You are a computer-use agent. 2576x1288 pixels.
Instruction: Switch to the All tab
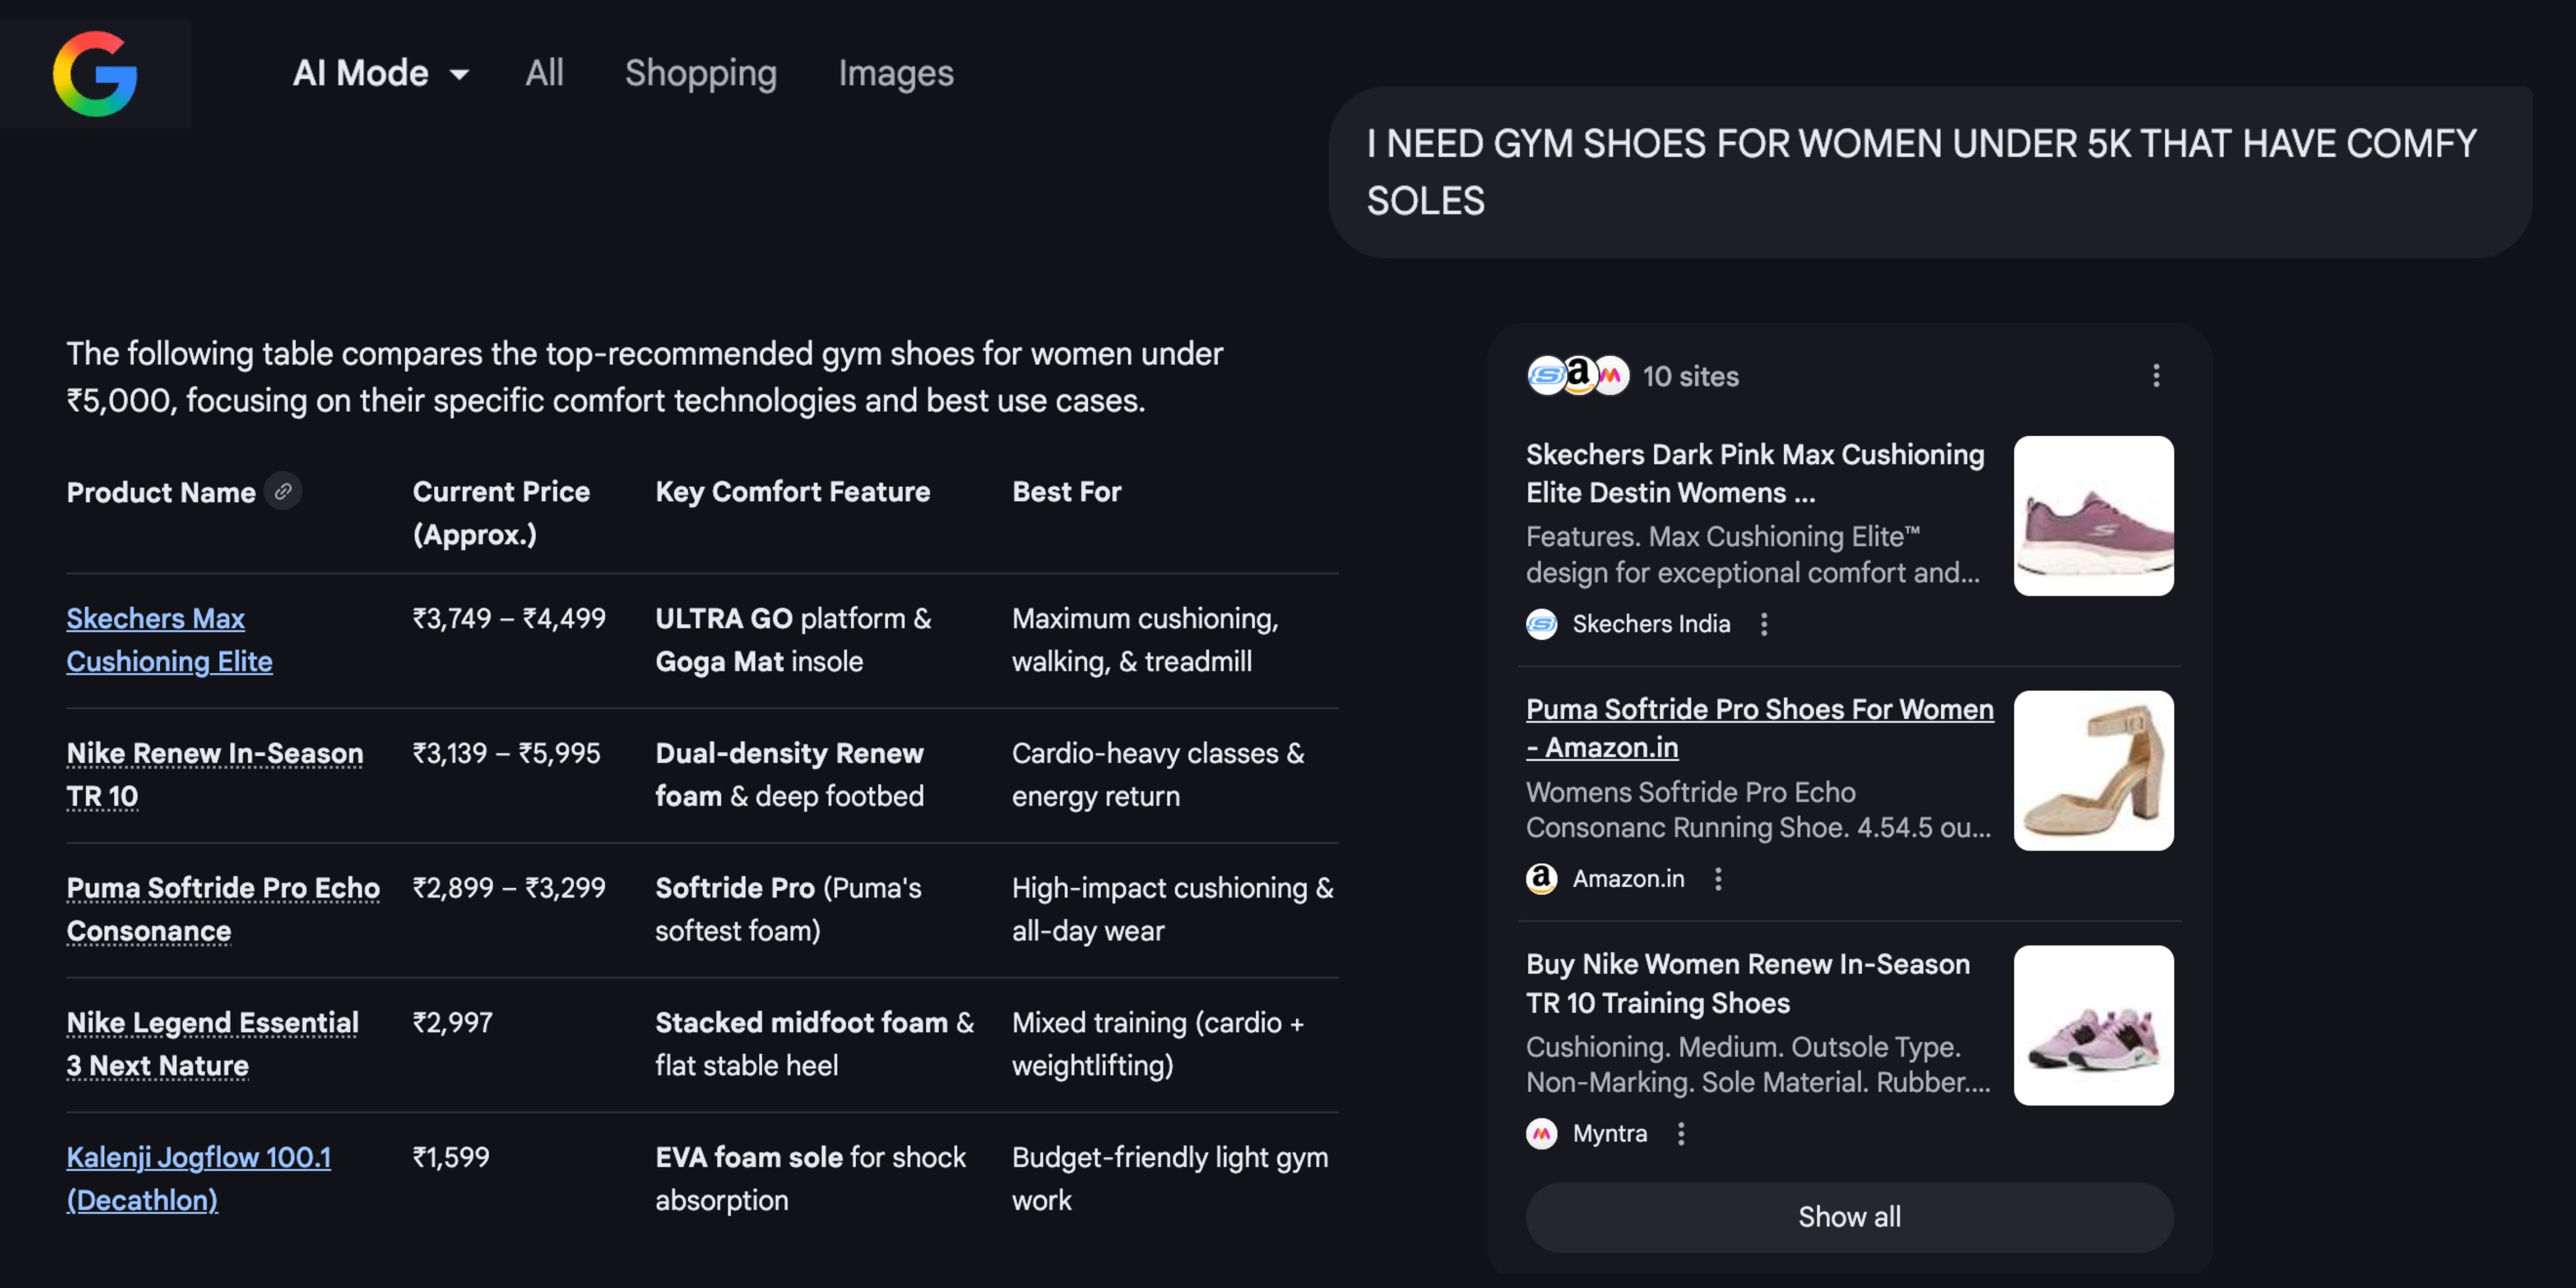click(544, 73)
